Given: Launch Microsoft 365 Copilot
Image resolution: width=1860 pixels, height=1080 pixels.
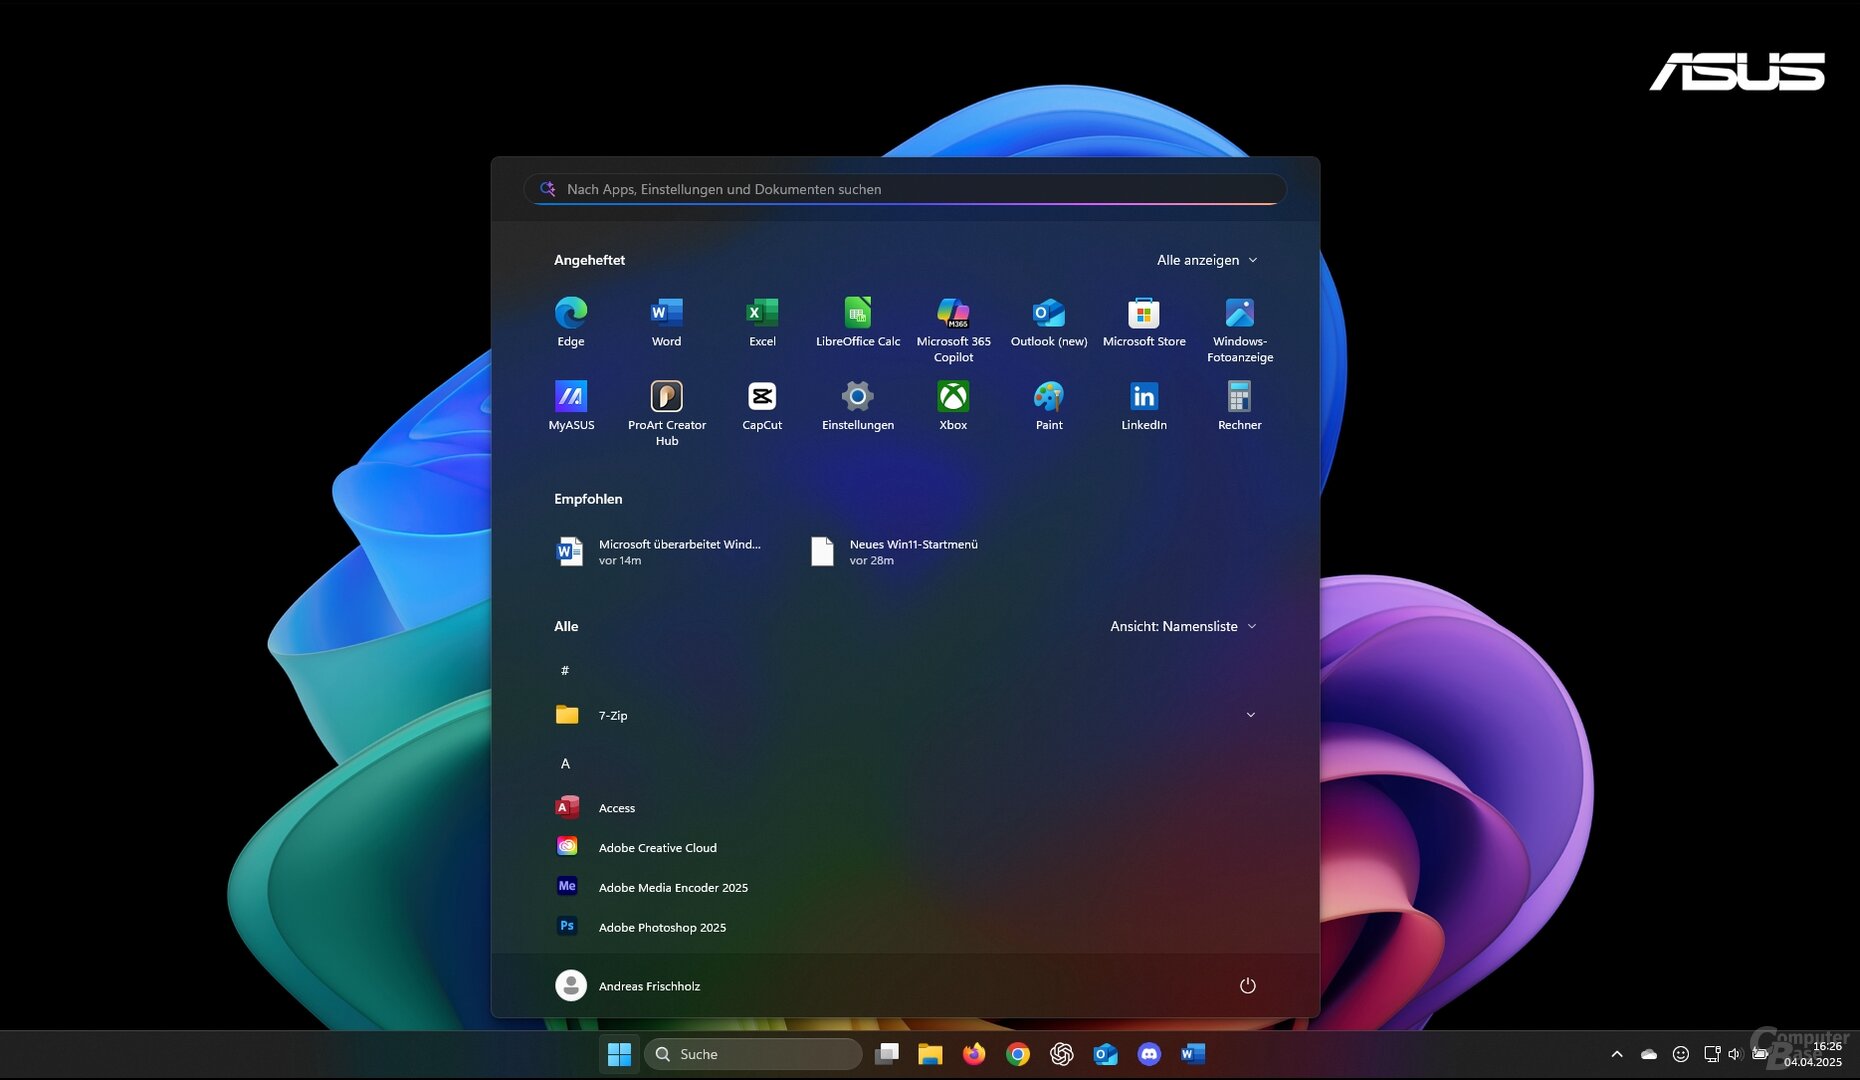Looking at the screenshot, I should [953, 330].
